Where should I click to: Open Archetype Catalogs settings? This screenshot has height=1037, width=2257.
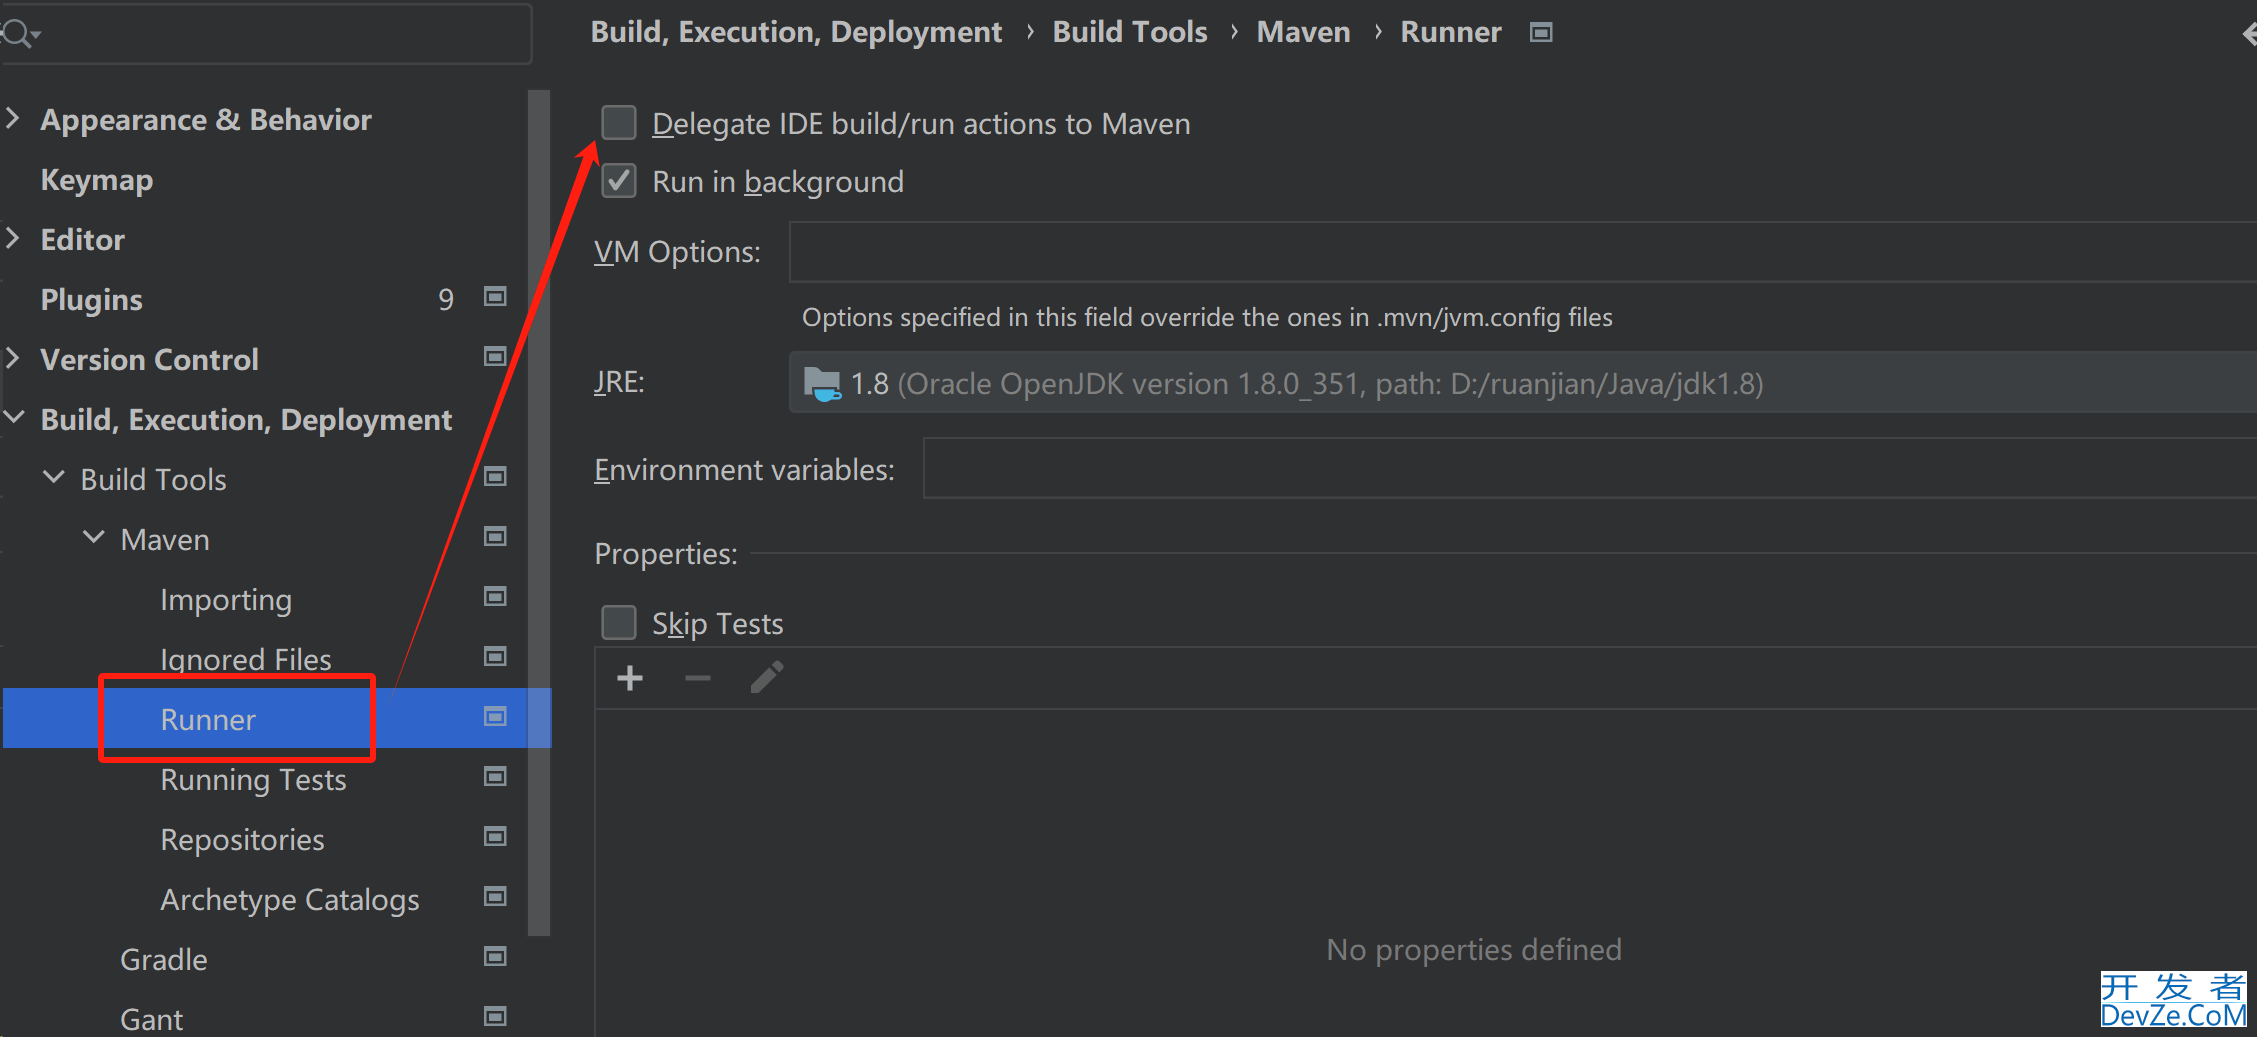(x=290, y=900)
